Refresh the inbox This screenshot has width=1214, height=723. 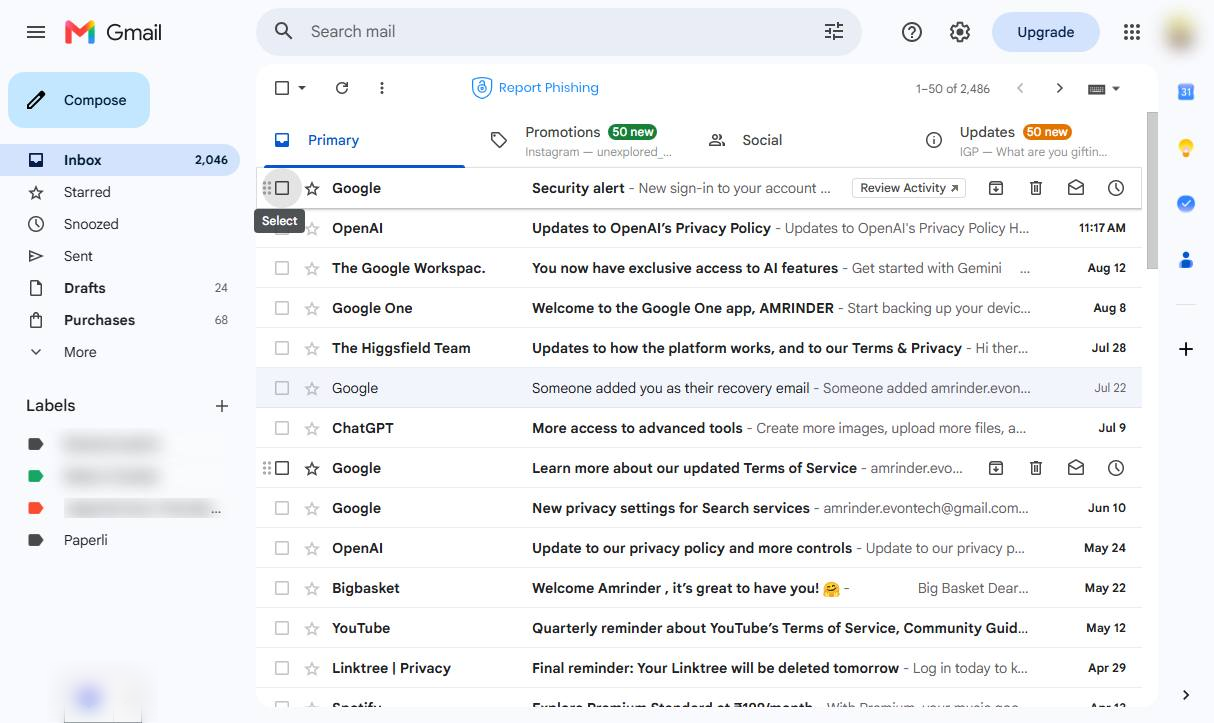pos(342,88)
